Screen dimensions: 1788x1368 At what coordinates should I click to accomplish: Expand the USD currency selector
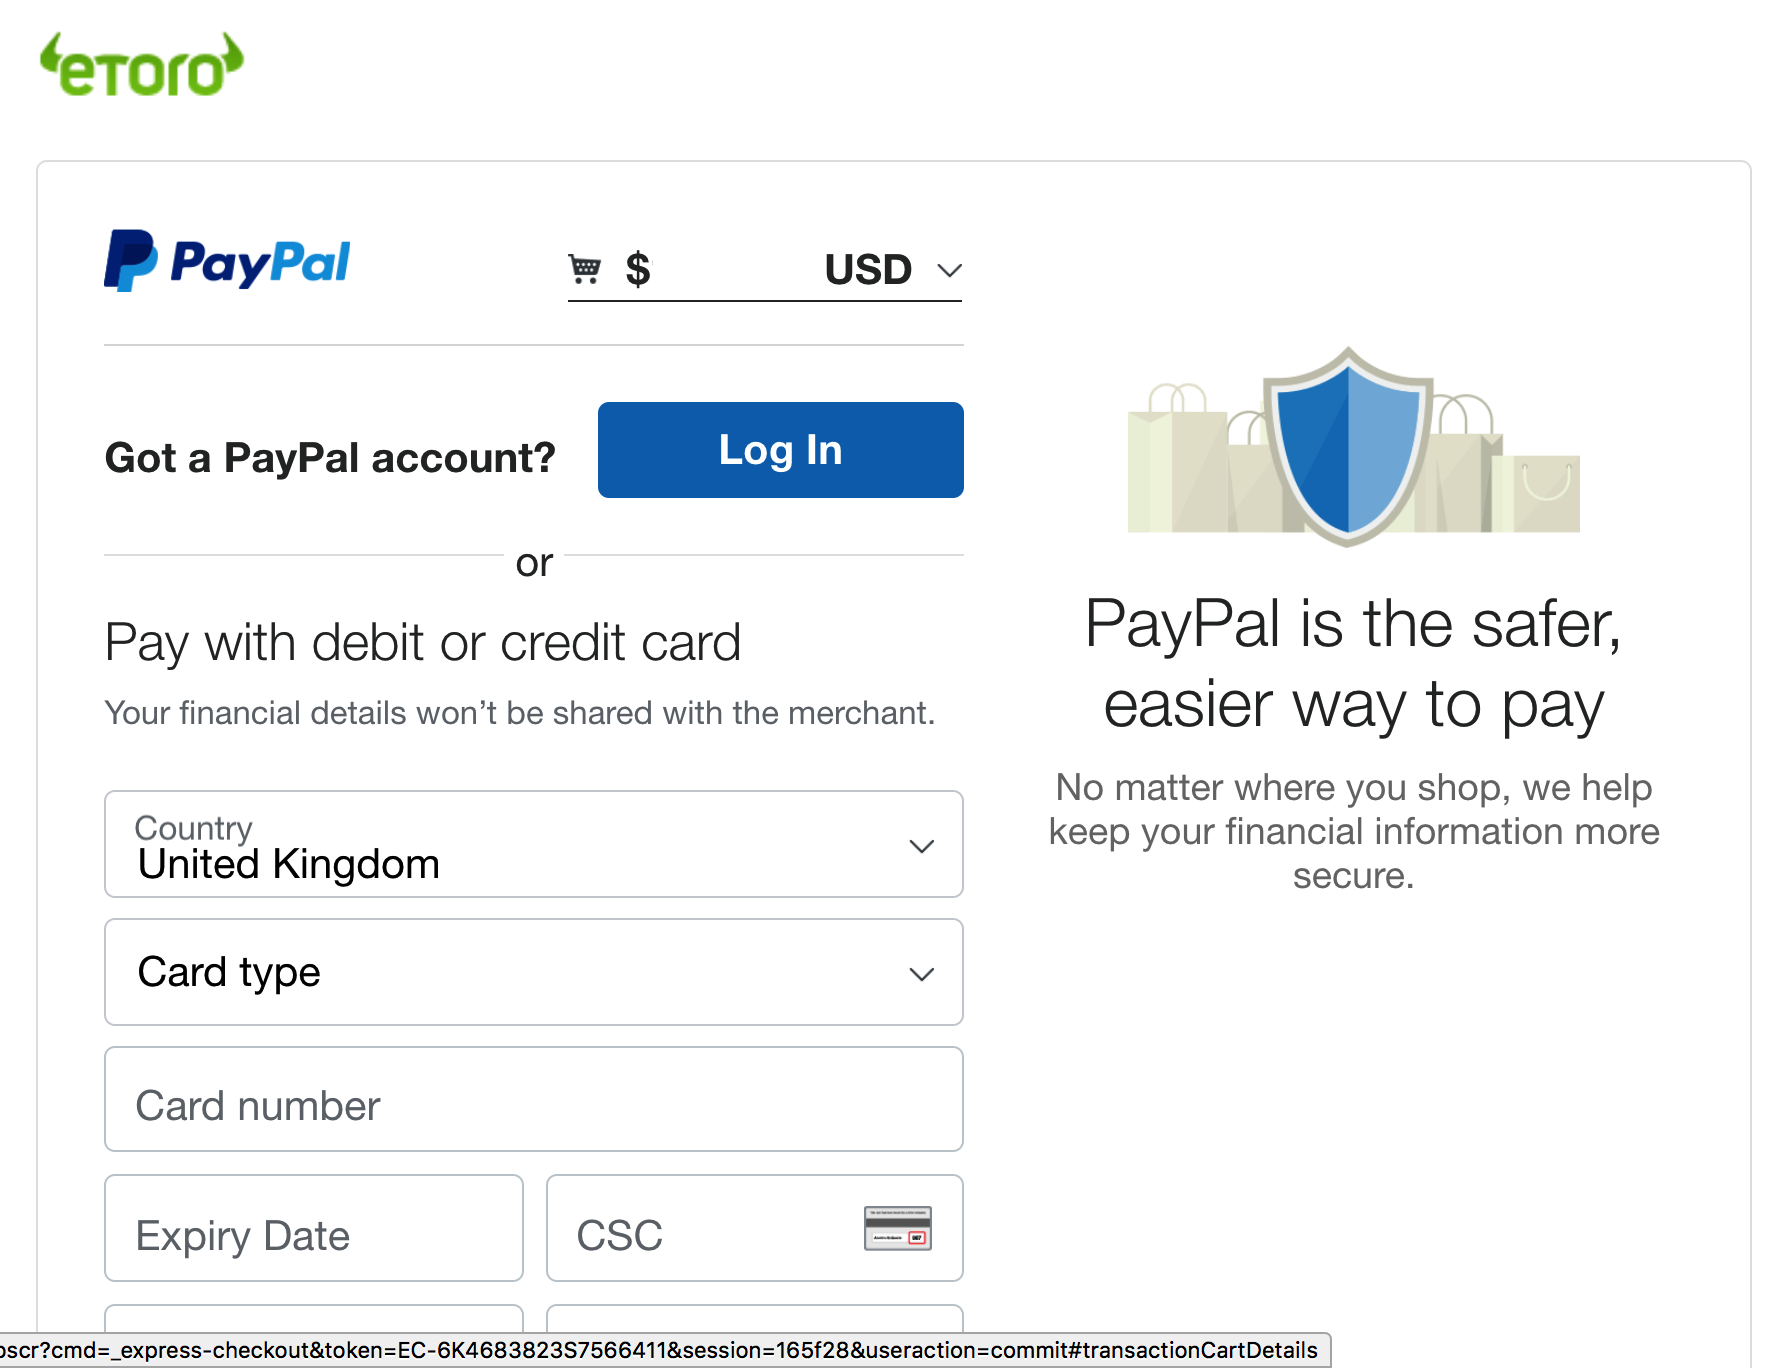(893, 270)
